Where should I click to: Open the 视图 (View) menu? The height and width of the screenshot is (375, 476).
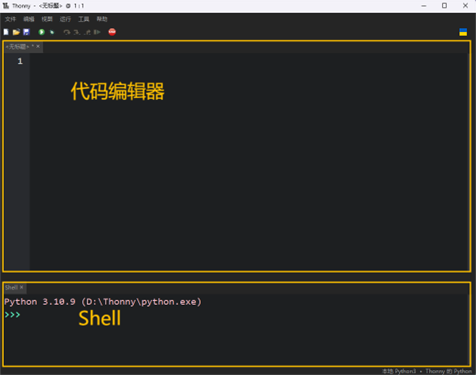pos(47,19)
